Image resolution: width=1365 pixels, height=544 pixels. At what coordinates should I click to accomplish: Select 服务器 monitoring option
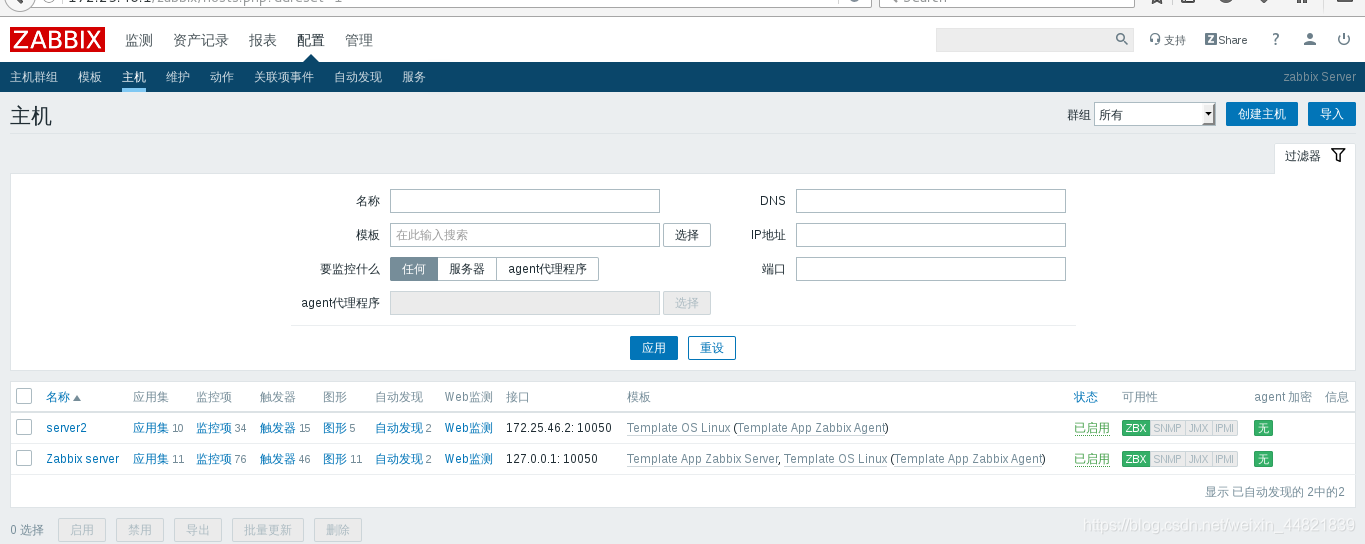467,269
